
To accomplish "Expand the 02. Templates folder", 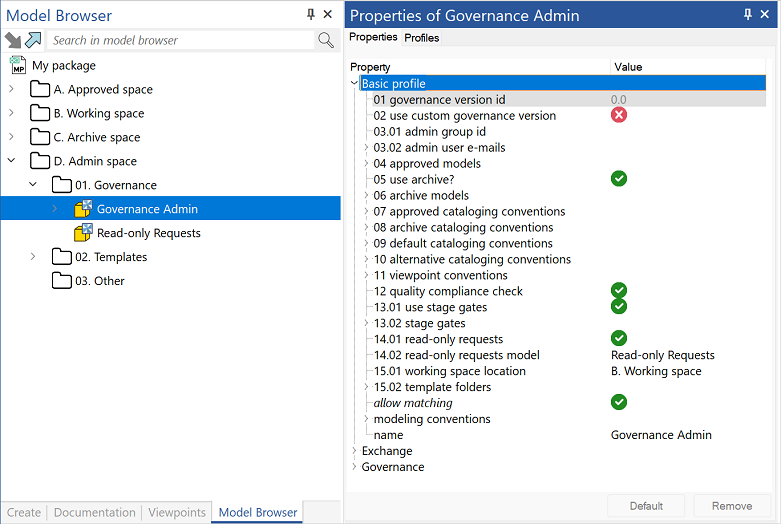I will click(33, 257).
